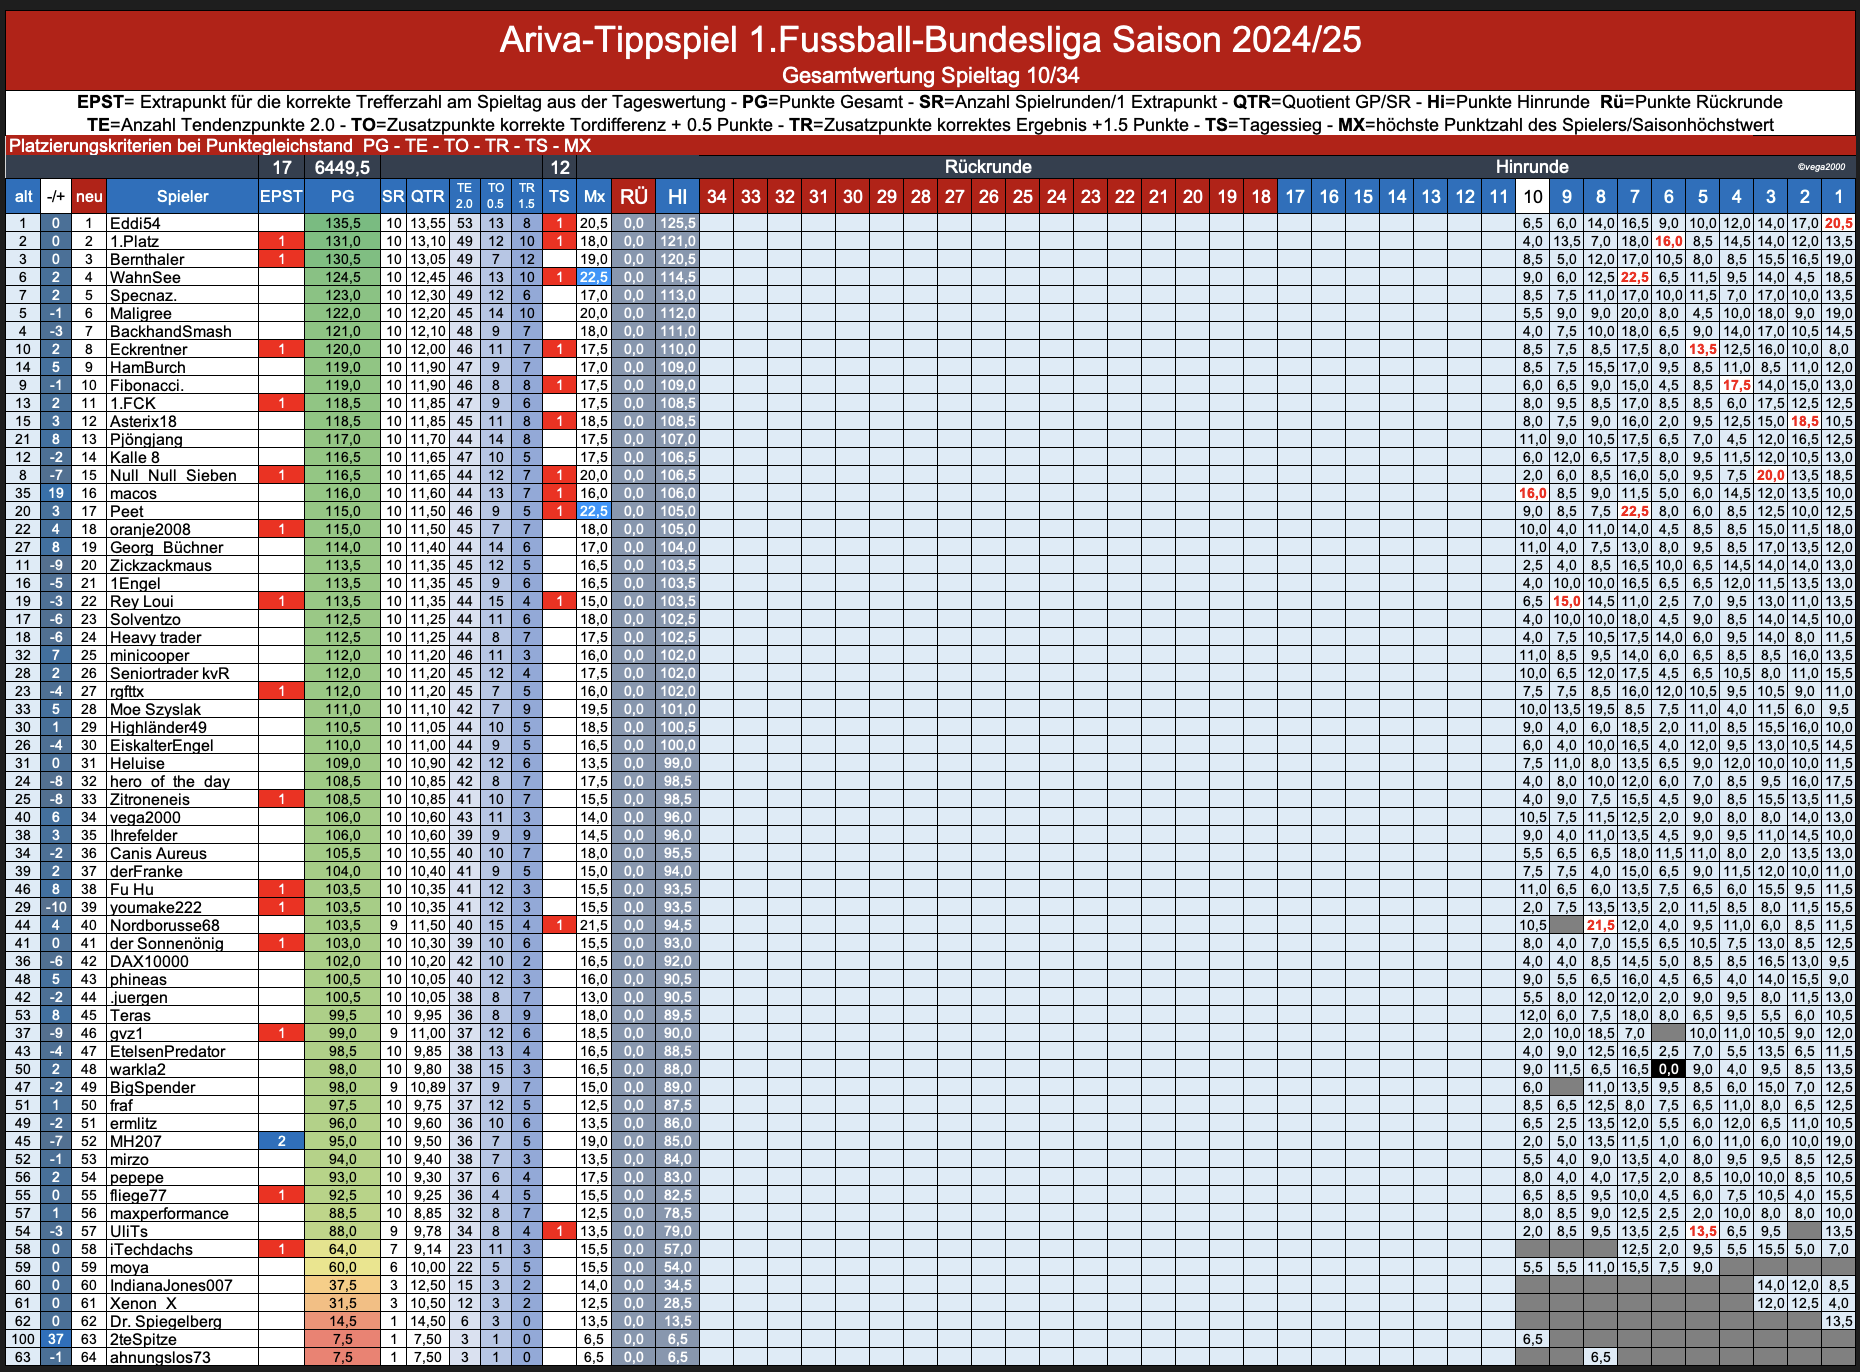Click the 'SR' column header
1860x1372 pixels.
tap(393, 196)
